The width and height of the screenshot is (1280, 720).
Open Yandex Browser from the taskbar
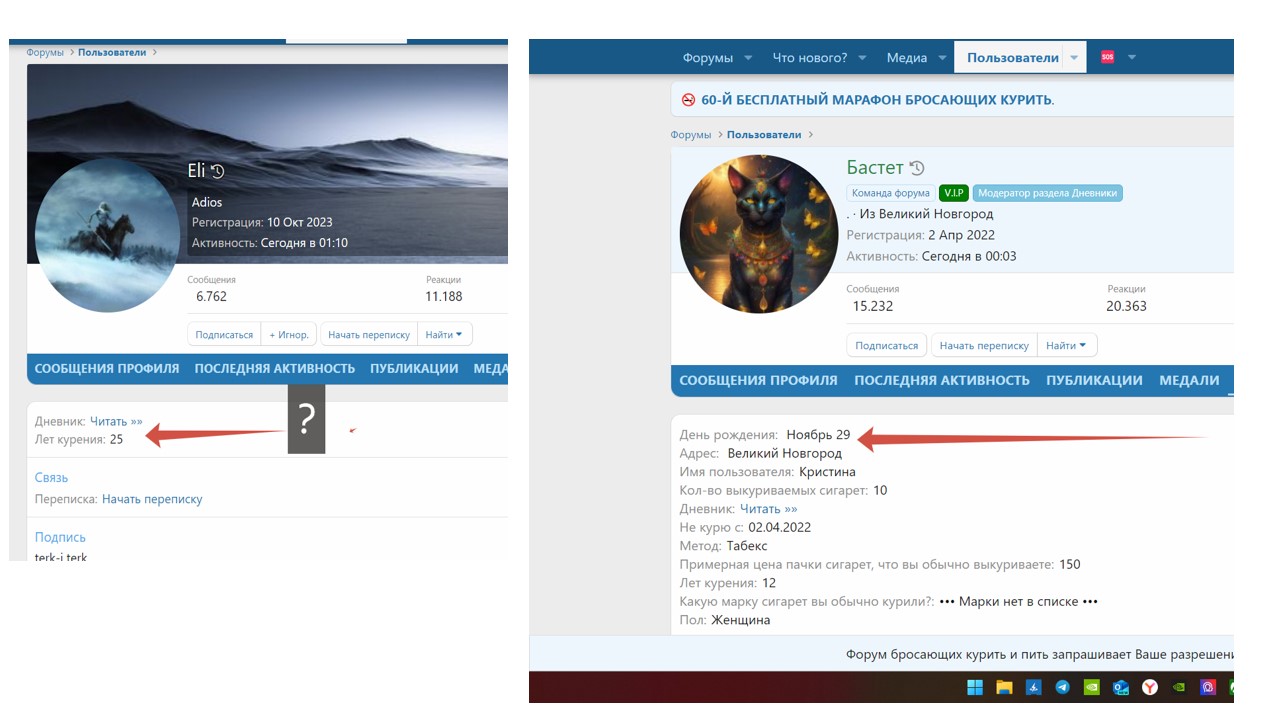point(1151,687)
